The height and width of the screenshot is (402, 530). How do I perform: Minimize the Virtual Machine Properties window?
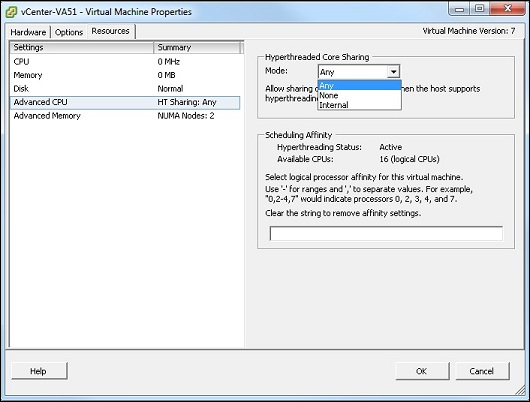(459, 9)
